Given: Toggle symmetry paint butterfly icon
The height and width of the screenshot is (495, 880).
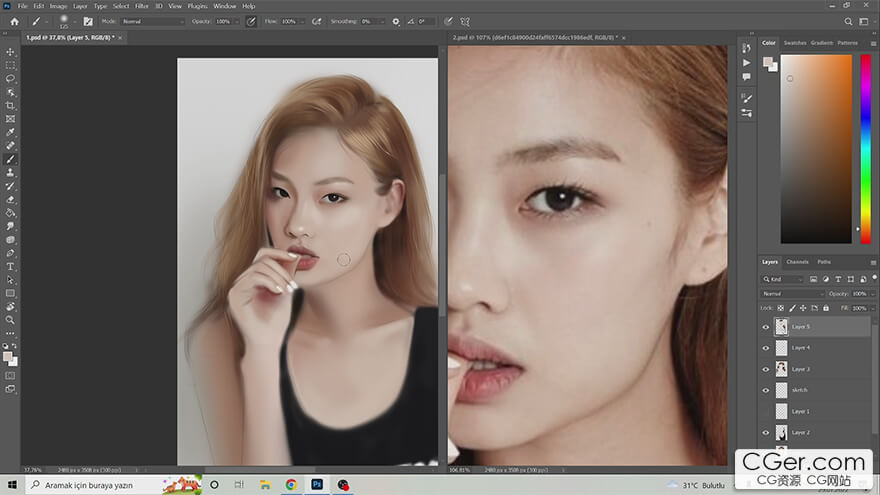Looking at the screenshot, I should [465, 21].
